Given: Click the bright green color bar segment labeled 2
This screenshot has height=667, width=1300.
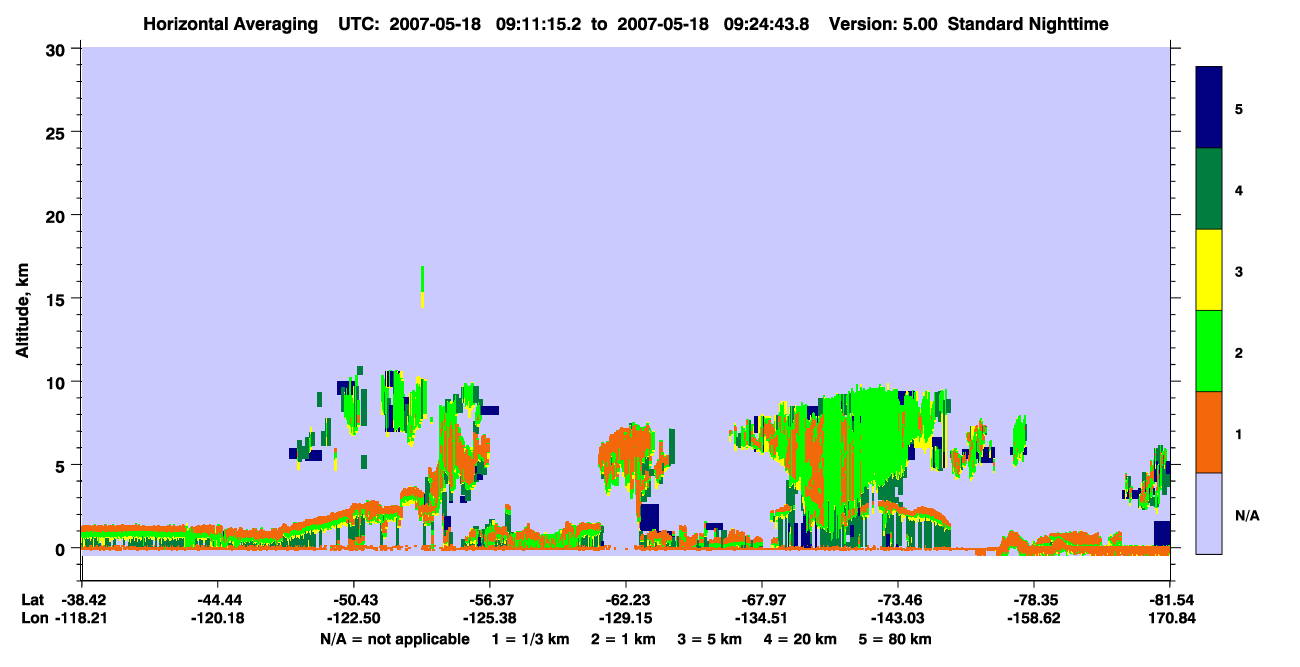Looking at the screenshot, I should [x=1209, y=351].
